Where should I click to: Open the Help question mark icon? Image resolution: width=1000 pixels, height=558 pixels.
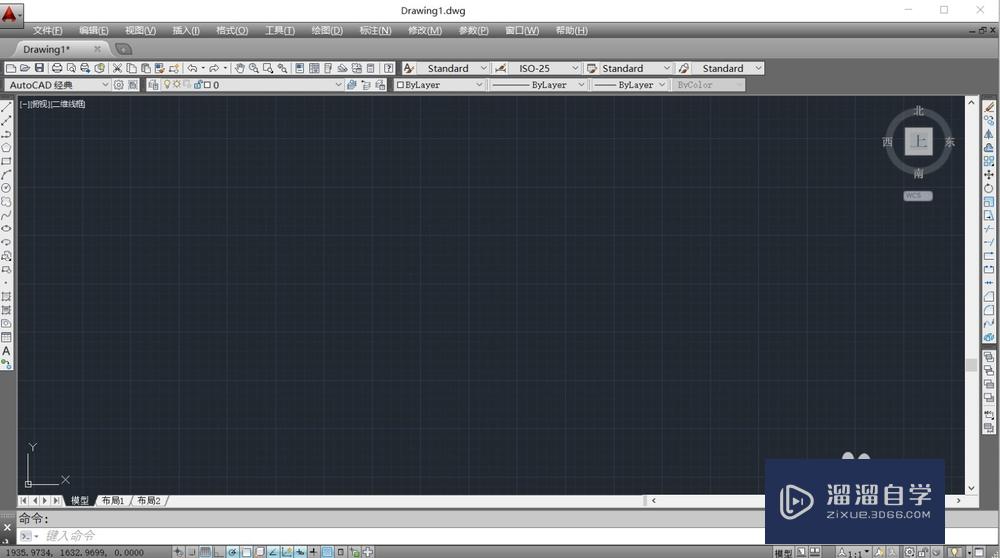(x=388, y=68)
